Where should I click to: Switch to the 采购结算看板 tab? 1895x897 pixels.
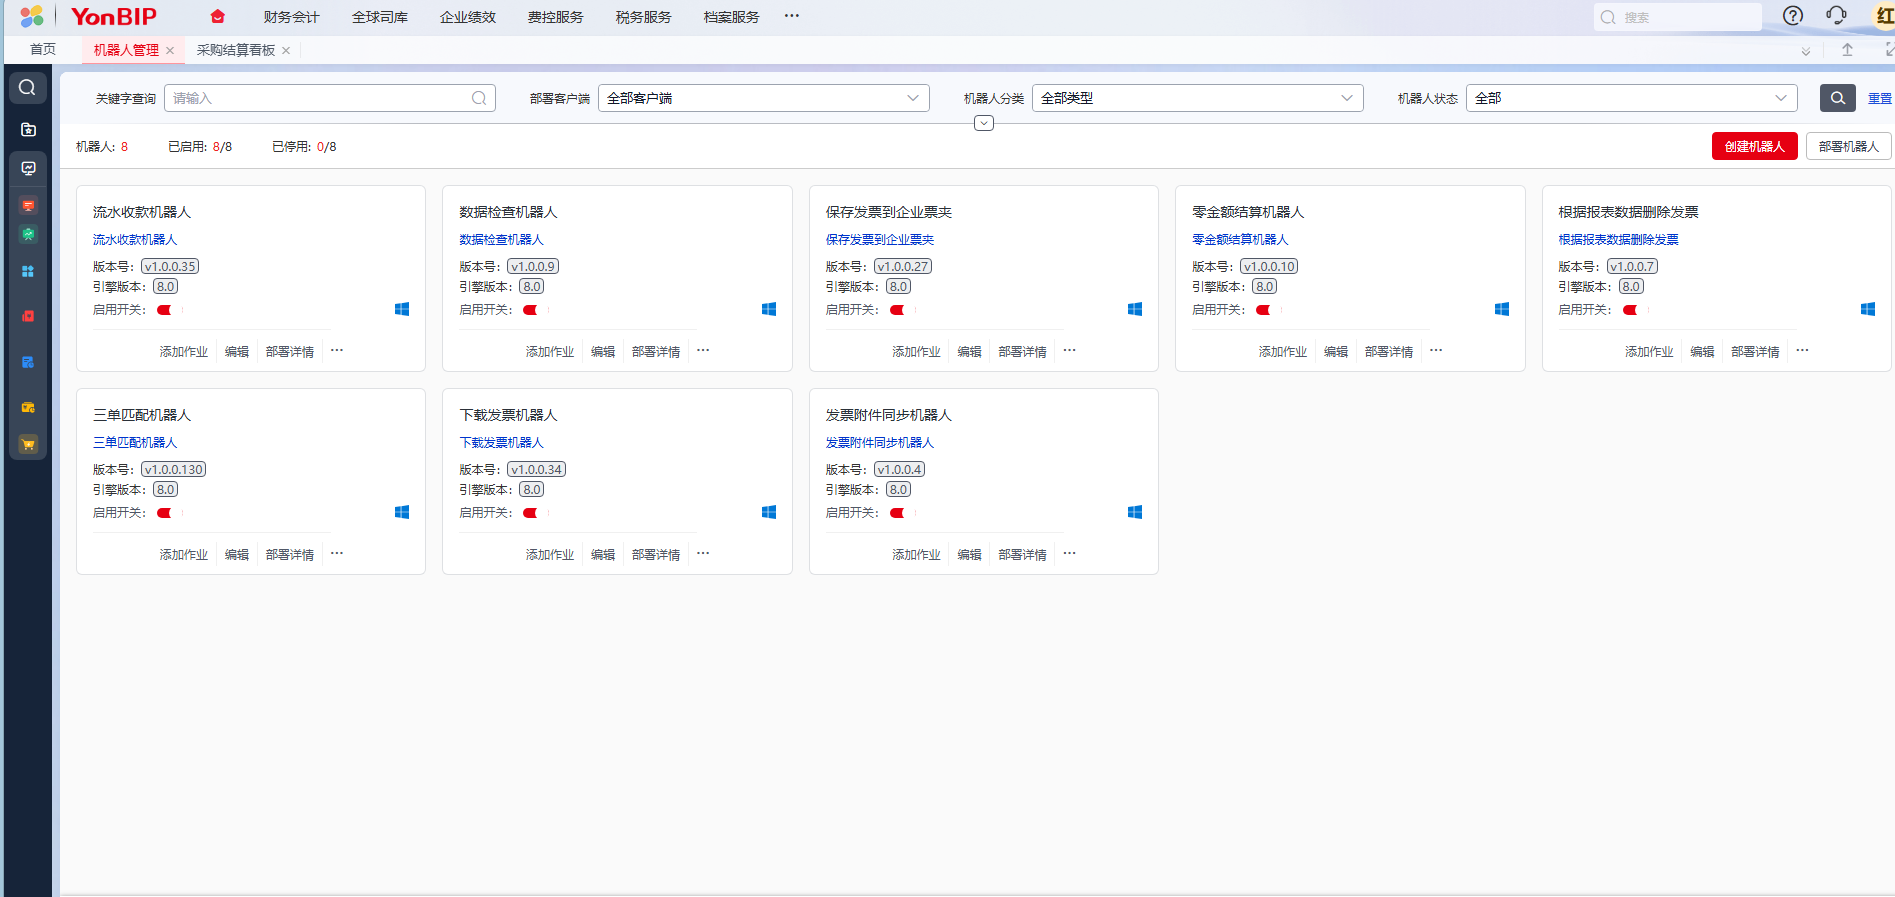click(x=236, y=50)
